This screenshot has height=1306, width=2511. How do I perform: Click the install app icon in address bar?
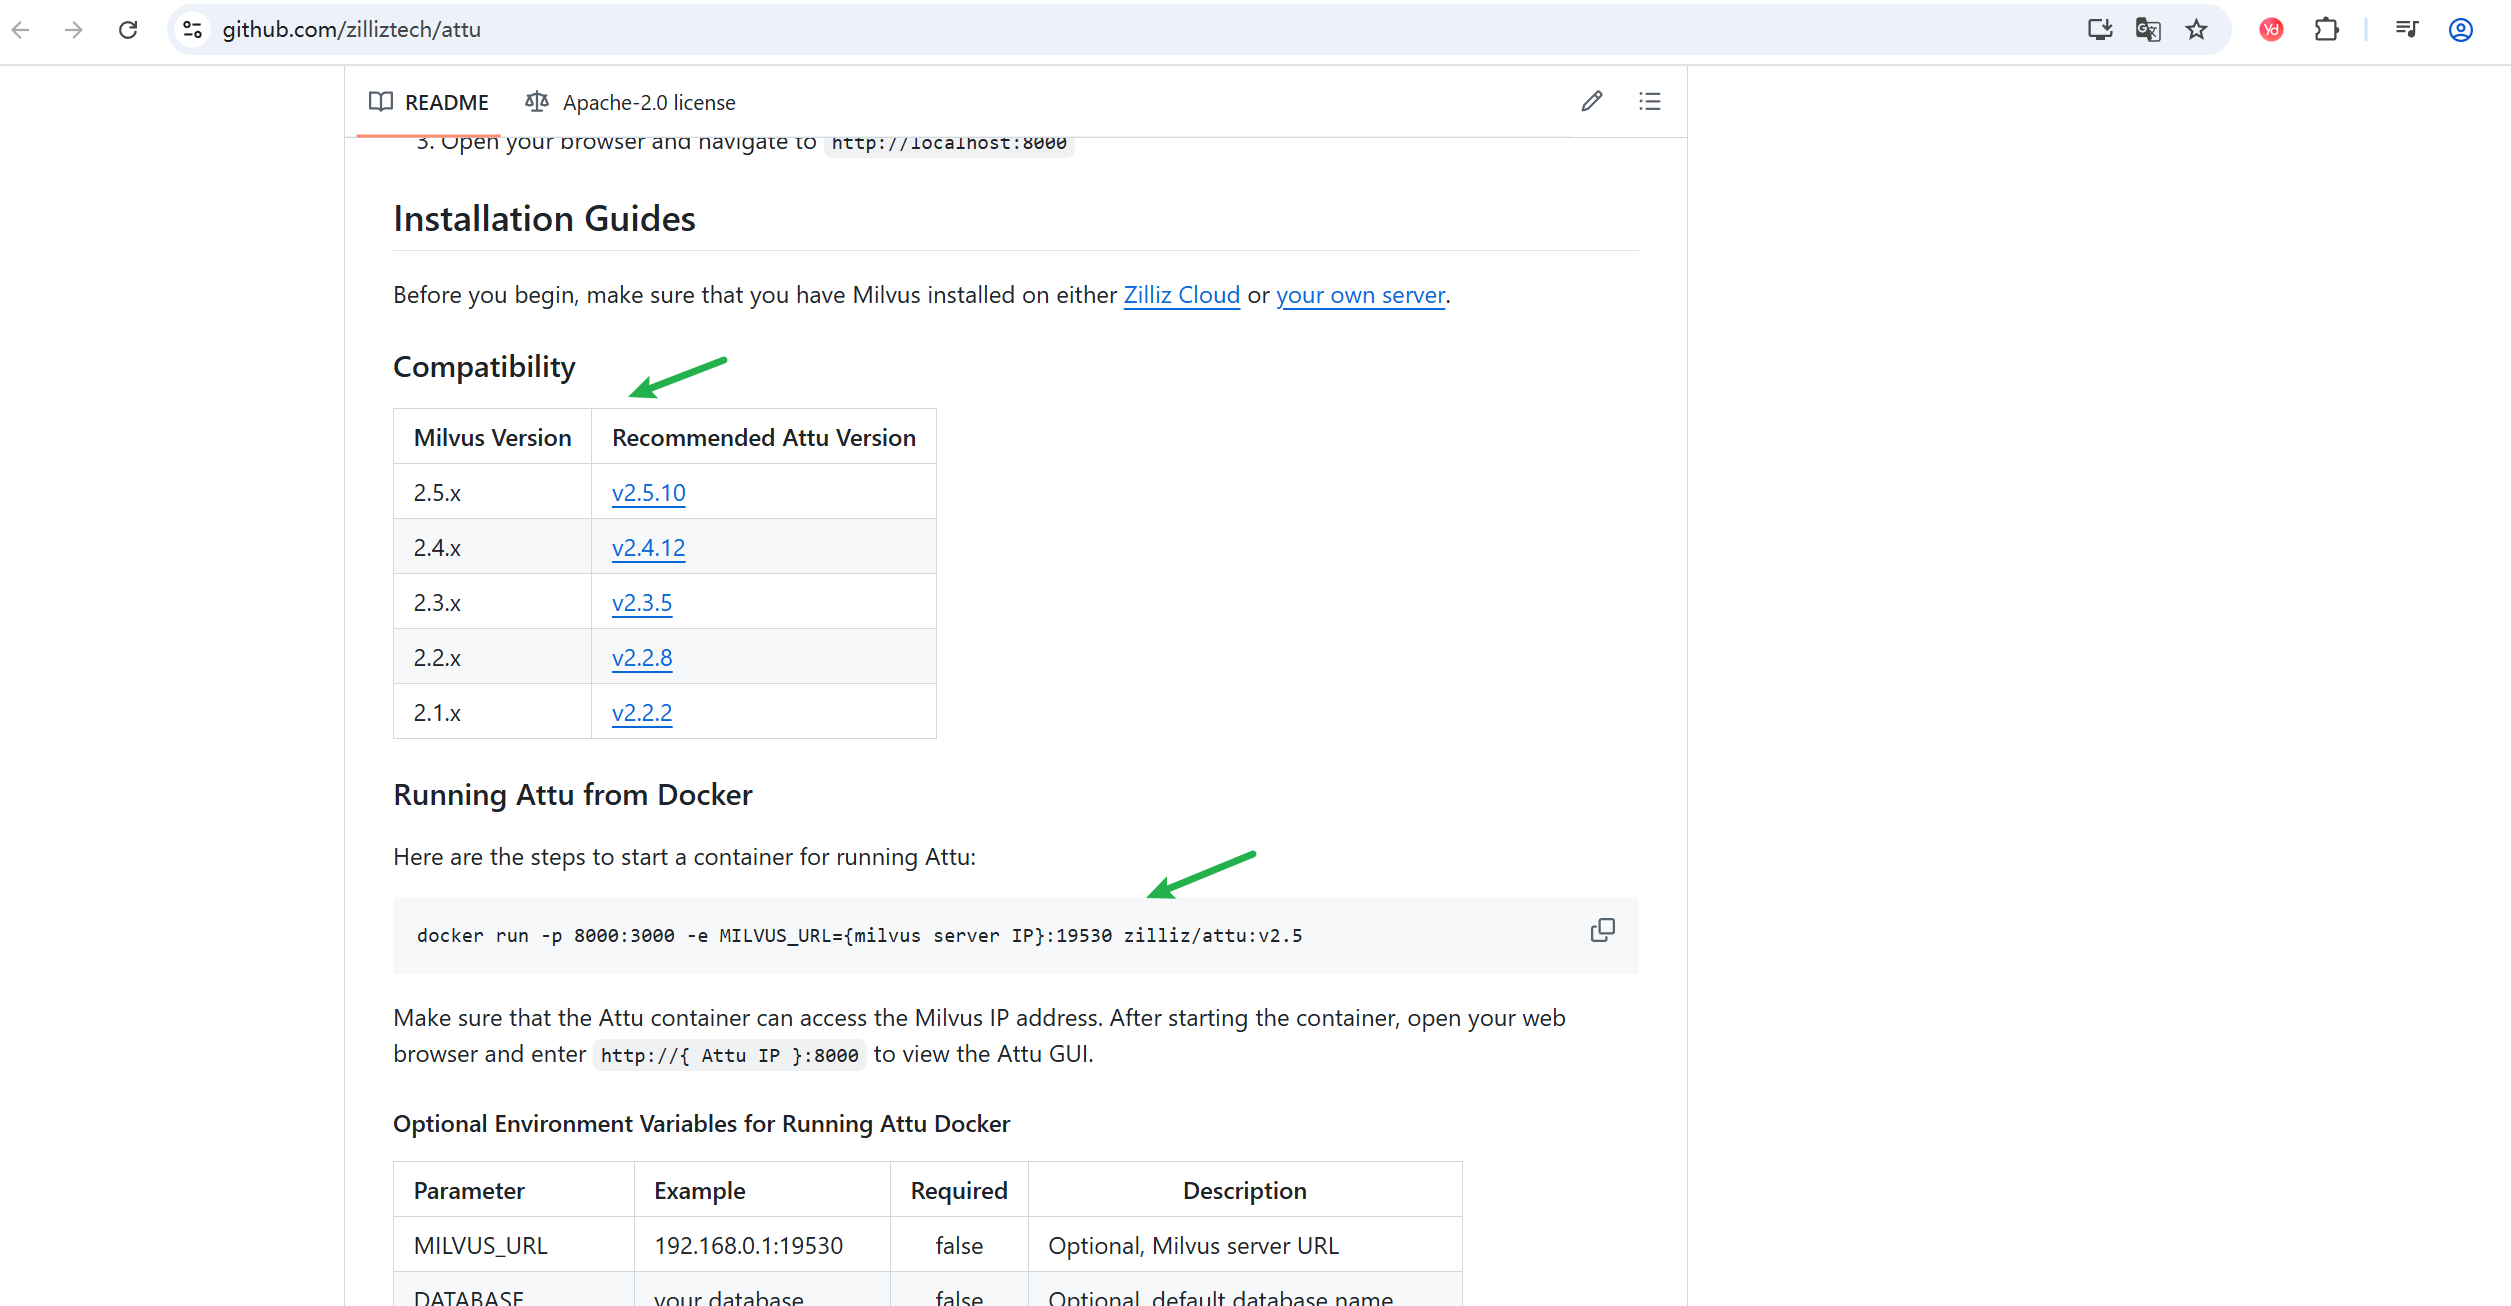tap(2100, 30)
